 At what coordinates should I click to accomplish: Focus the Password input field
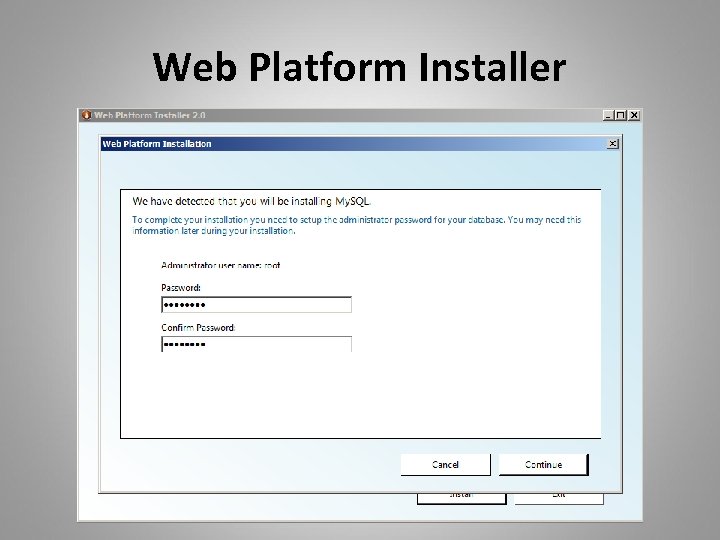point(256,305)
